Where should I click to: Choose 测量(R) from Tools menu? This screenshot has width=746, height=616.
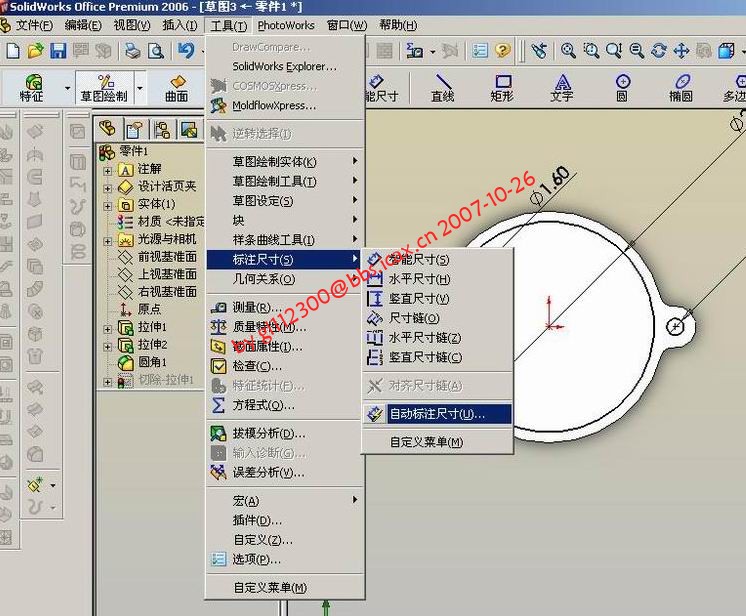(x=285, y=308)
